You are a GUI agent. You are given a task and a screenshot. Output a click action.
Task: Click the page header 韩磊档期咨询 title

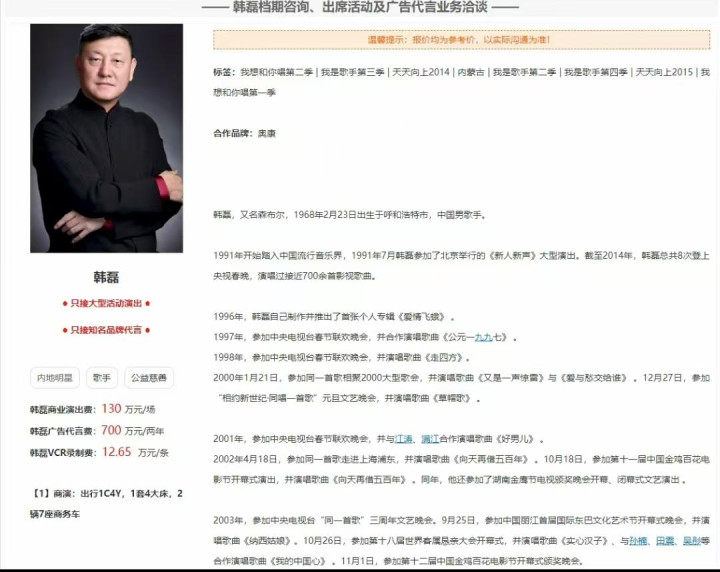click(360, 7)
